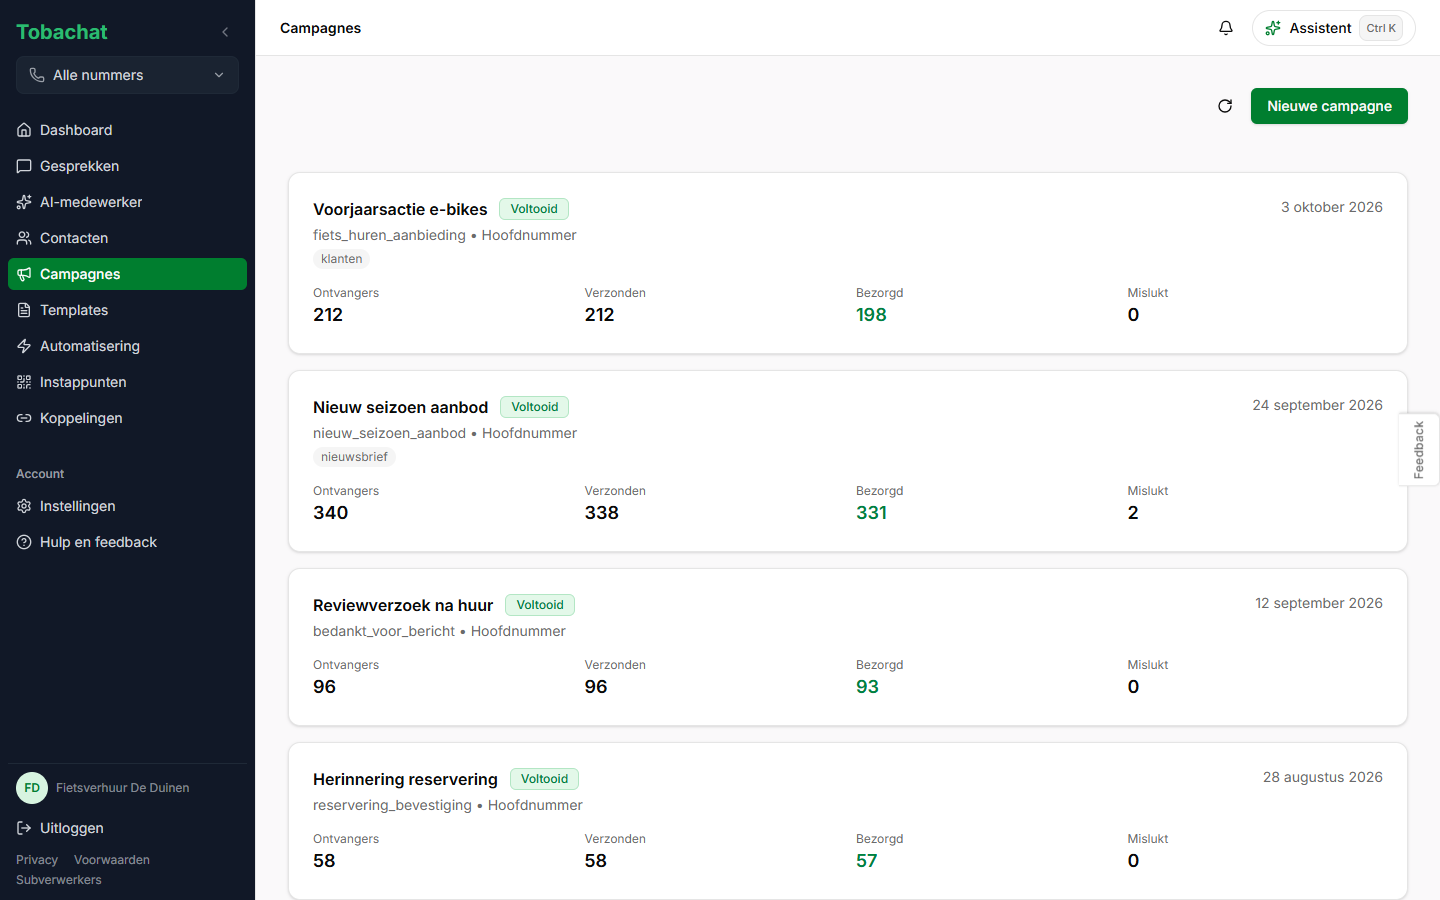The height and width of the screenshot is (900, 1440).
Task: Click the Uitloggen exit icon
Action: [x=24, y=828]
